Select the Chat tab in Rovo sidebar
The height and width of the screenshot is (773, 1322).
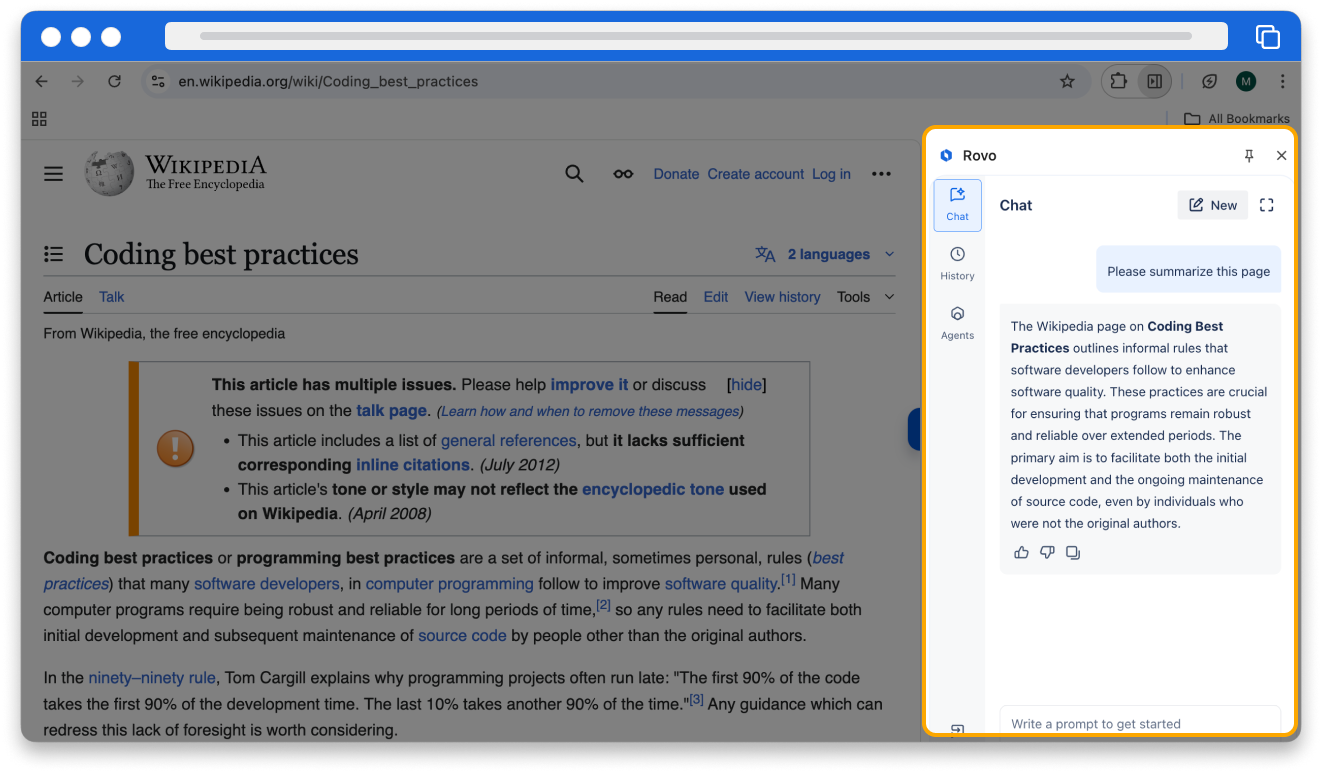[957, 205]
